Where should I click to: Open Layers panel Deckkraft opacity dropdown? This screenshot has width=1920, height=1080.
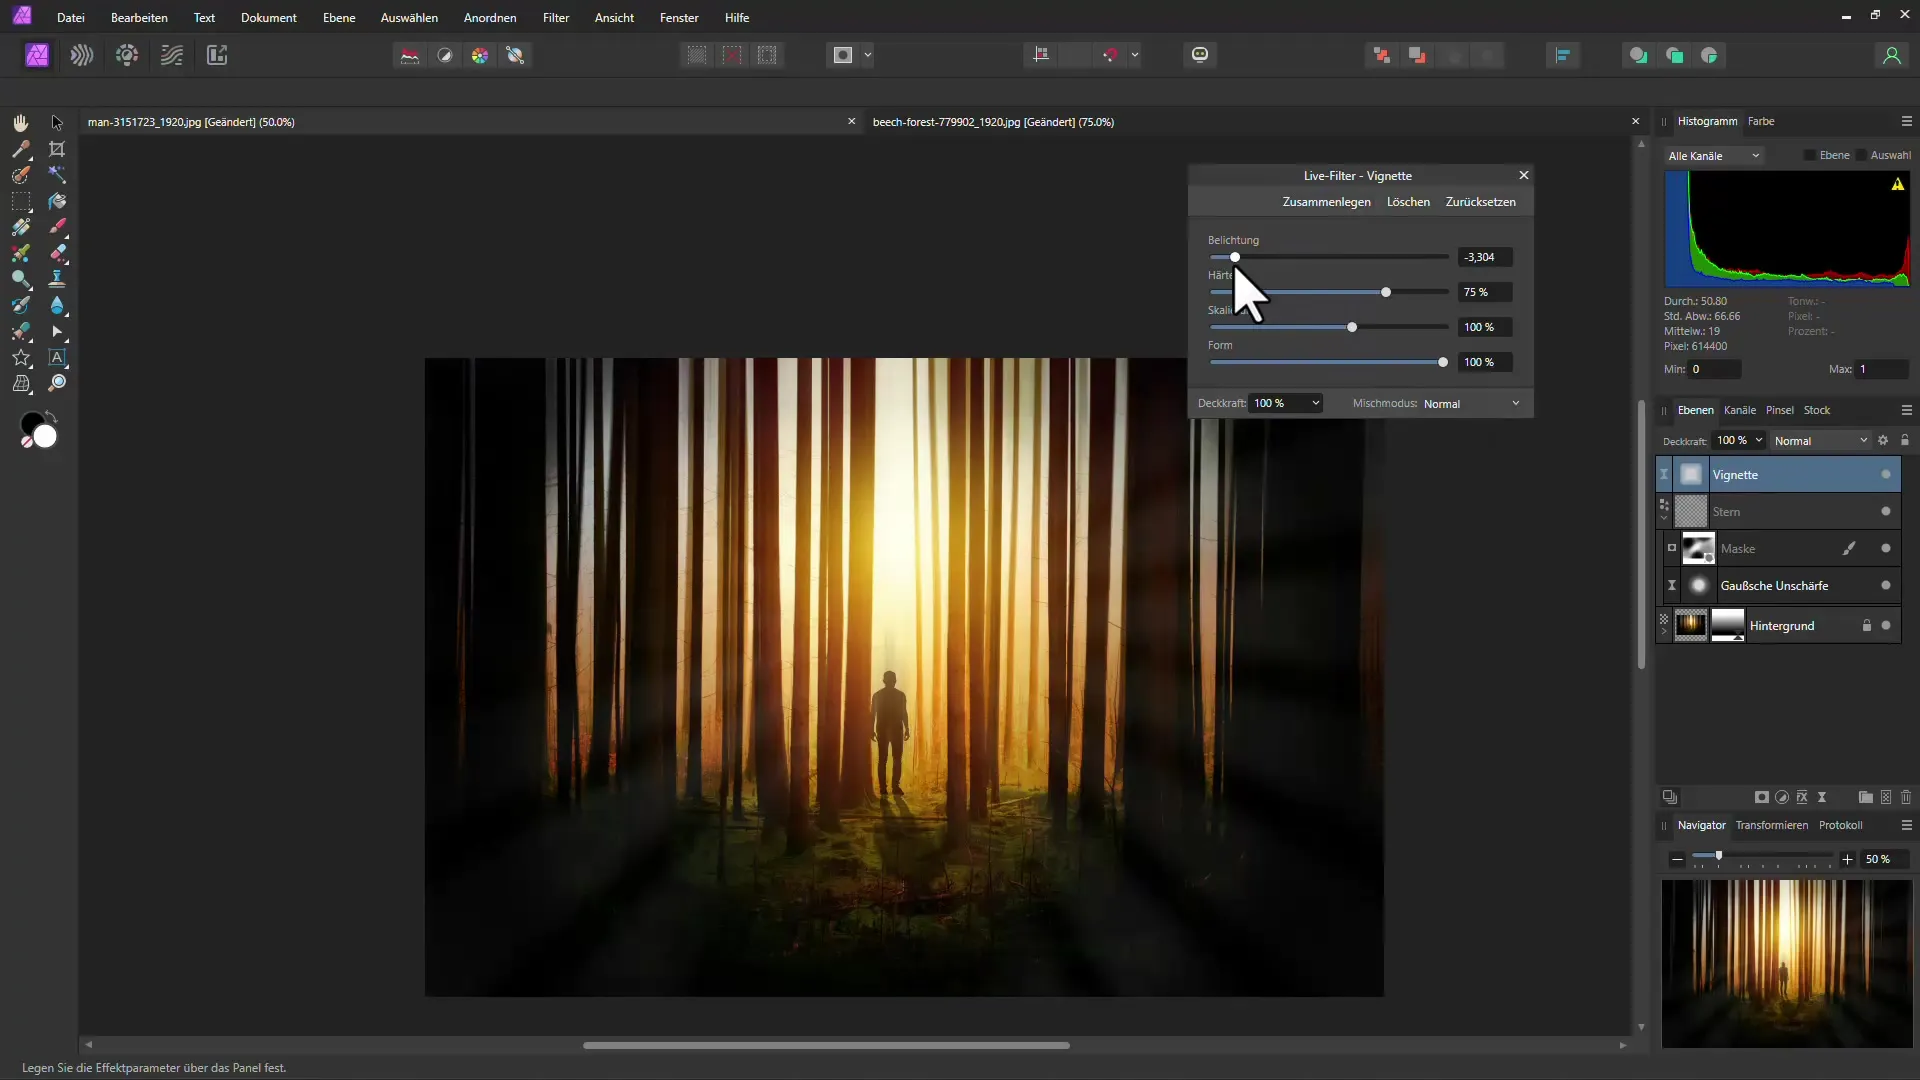pyautogui.click(x=1759, y=441)
